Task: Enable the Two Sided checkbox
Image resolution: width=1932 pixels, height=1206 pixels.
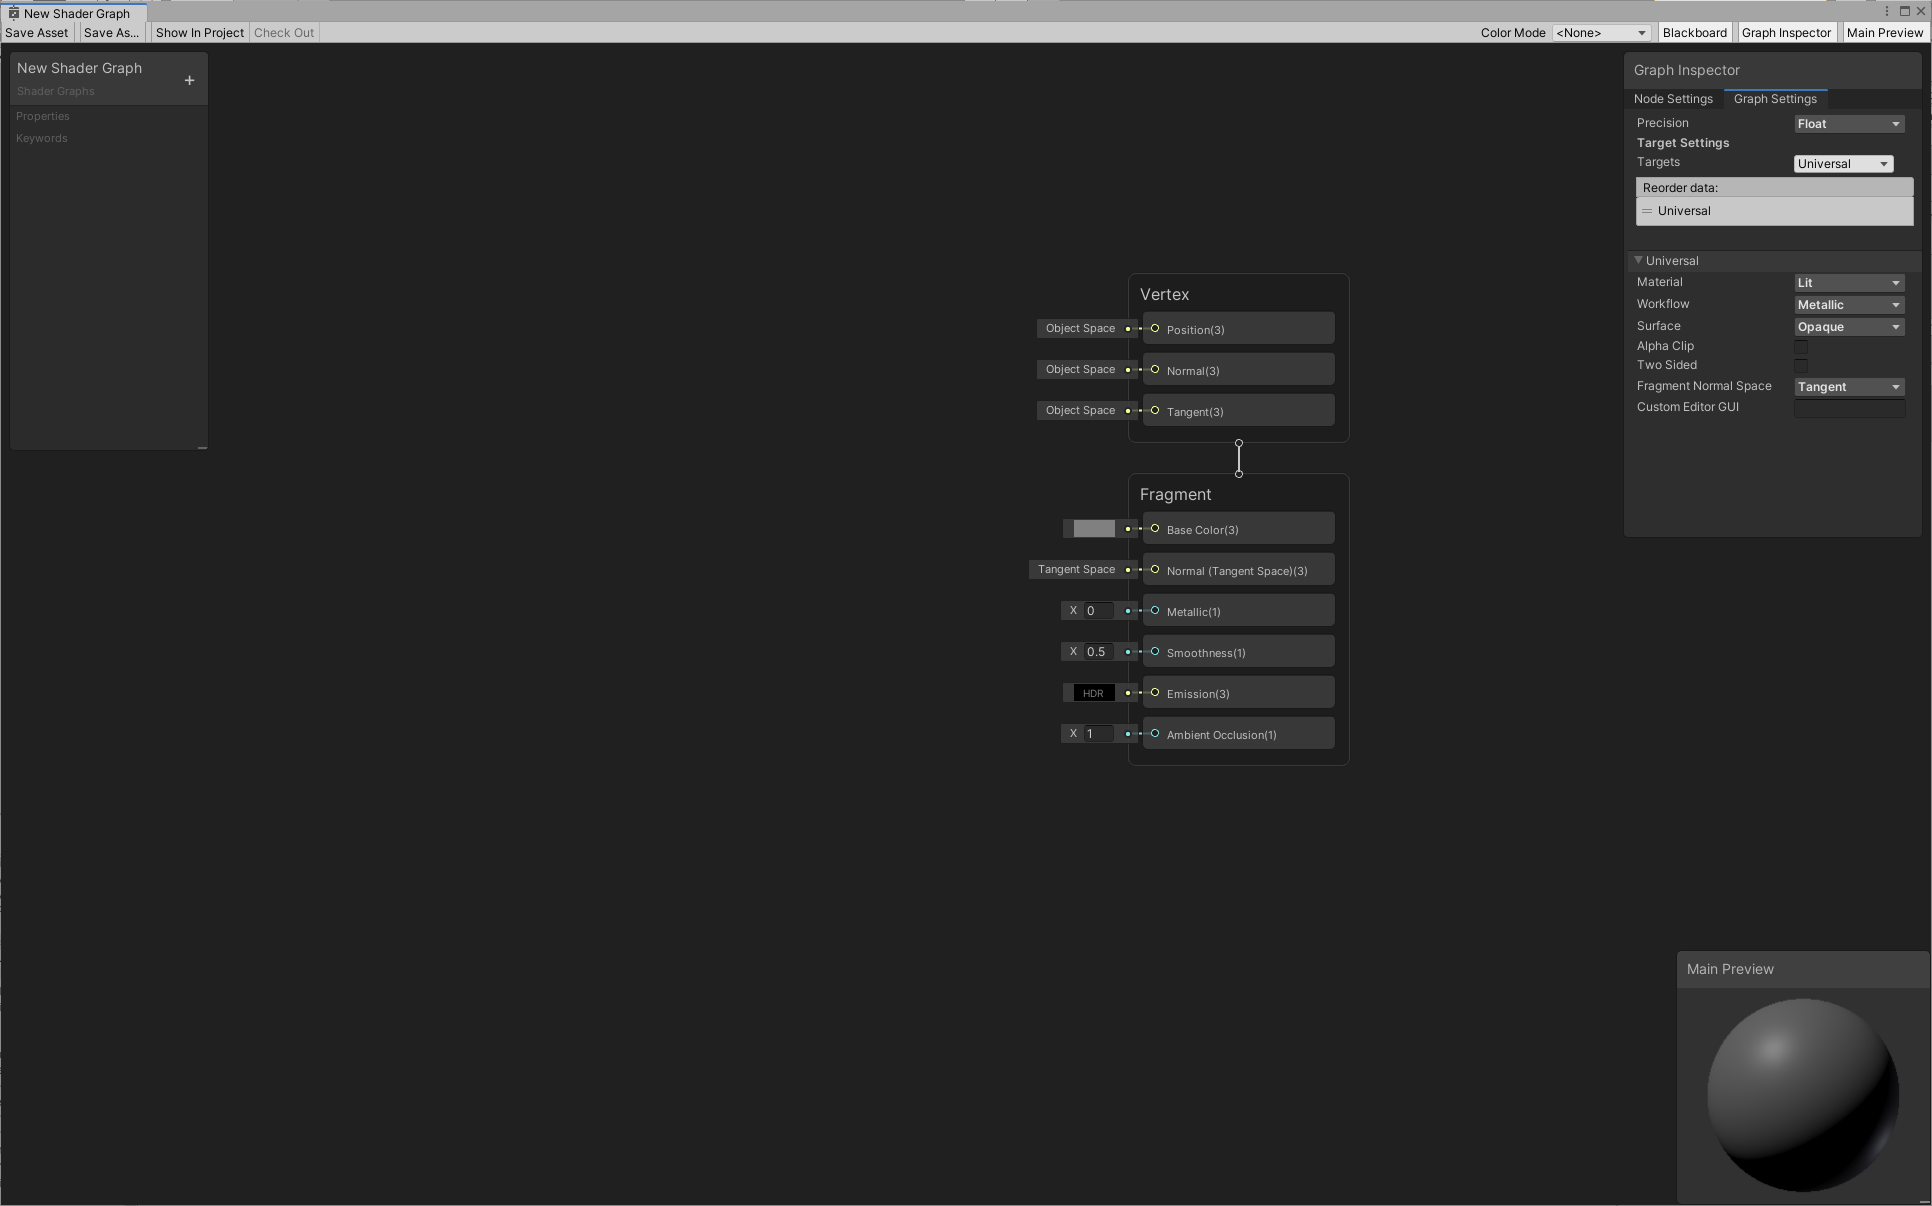Action: click(x=1802, y=365)
